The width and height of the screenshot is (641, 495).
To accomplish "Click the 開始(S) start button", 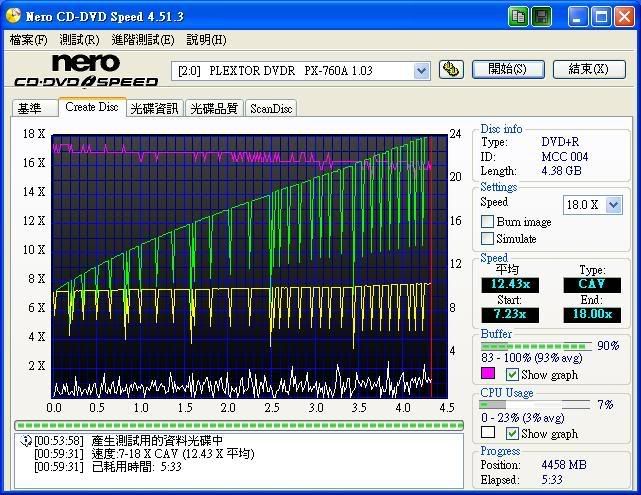I will (x=508, y=69).
